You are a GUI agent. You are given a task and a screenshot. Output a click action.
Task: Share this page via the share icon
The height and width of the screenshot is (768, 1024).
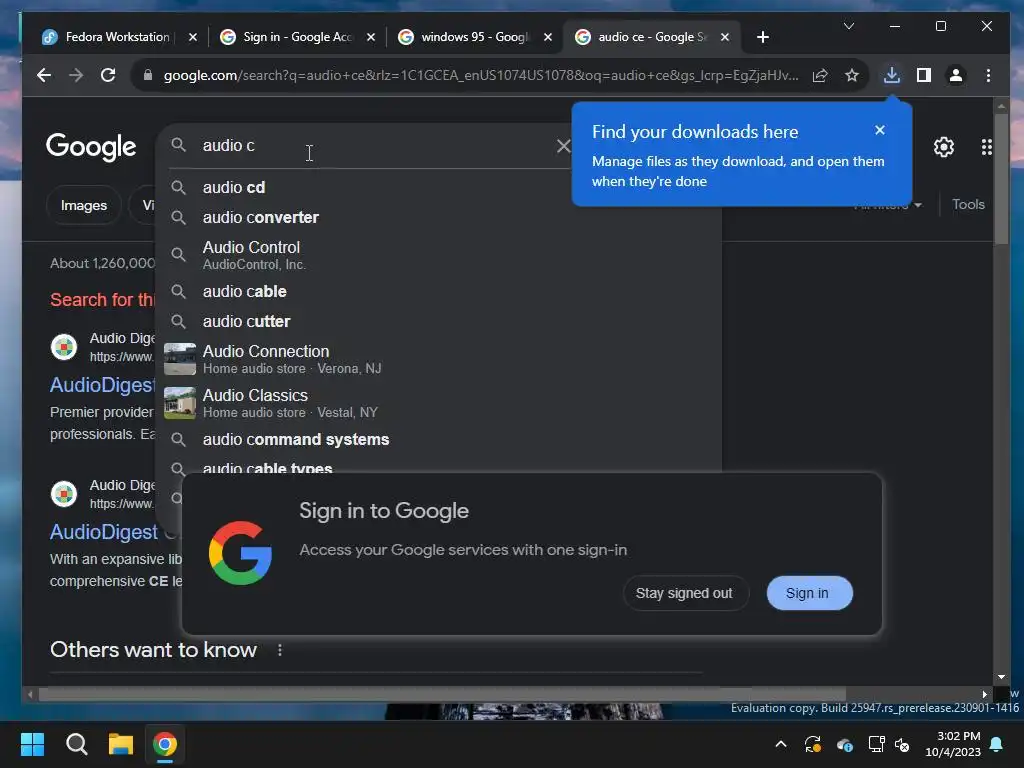(820, 75)
